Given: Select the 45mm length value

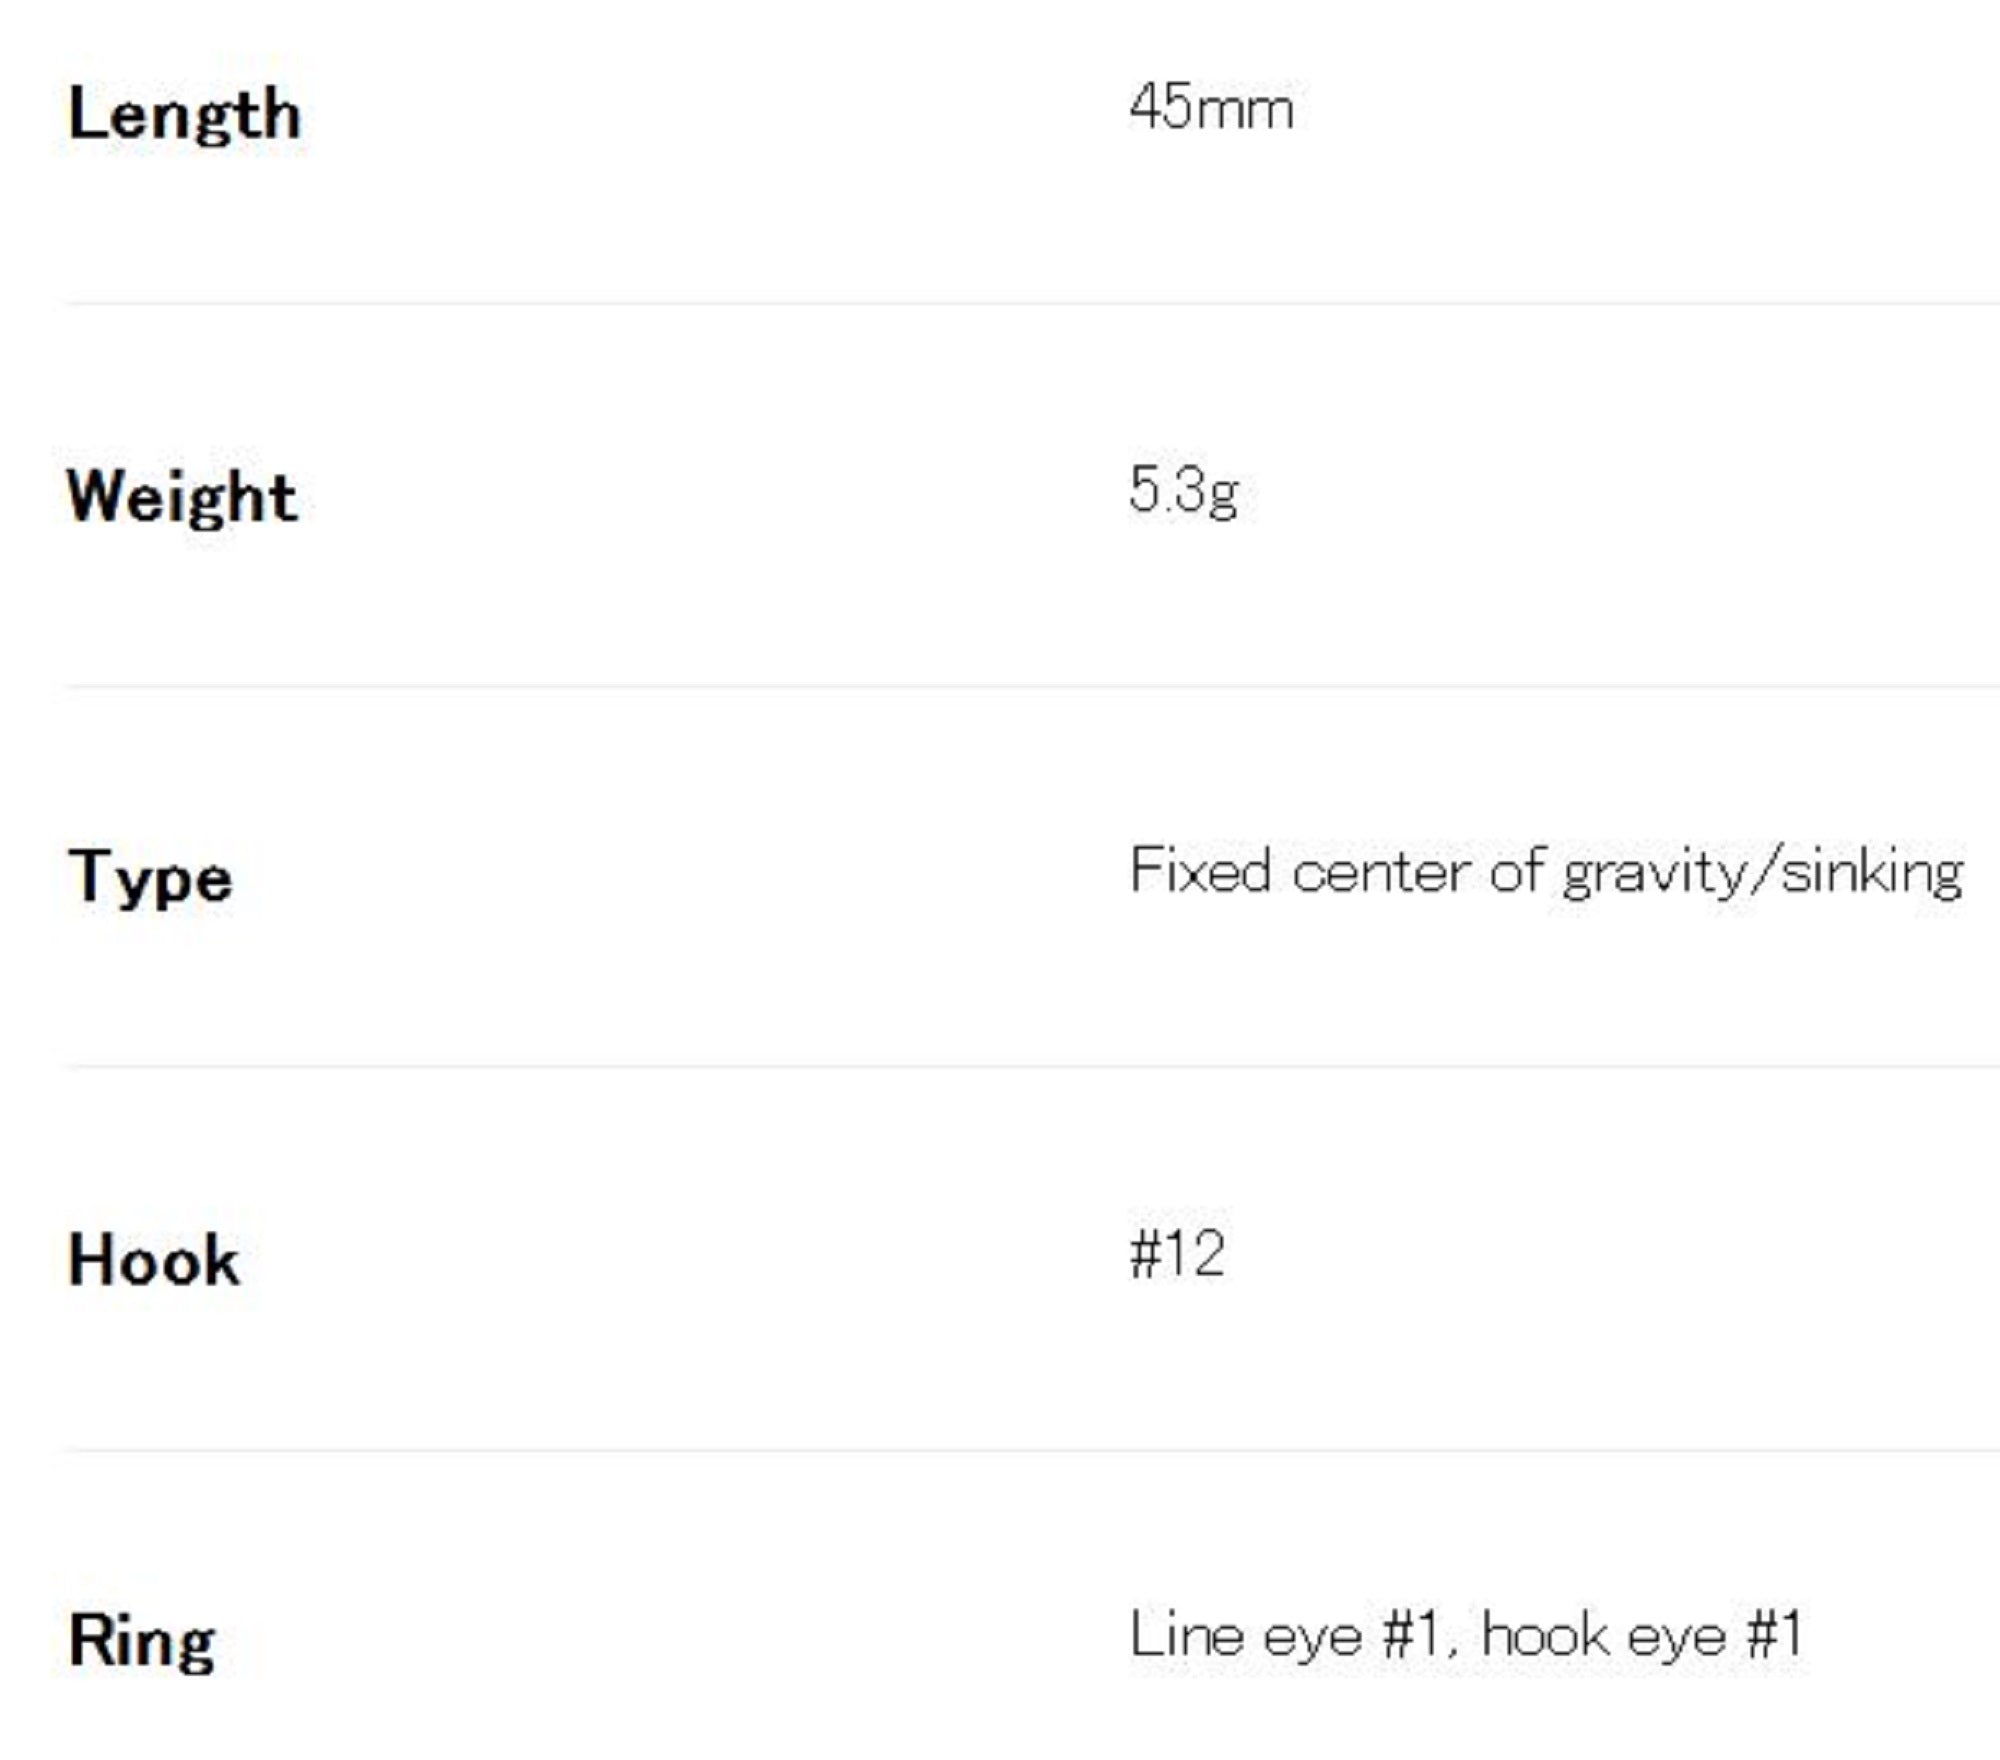Looking at the screenshot, I should pyautogui.click(x=1210, y=108).
